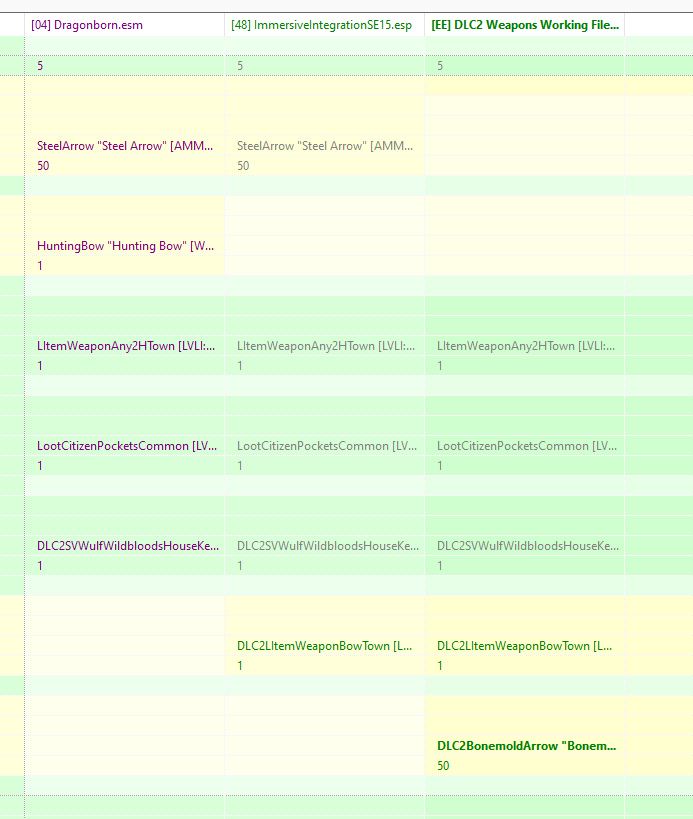Select LItemWeaponAny2HTown in DLC2 Weapons column
This screenshot has width=693, height=819.
point(526,346)
